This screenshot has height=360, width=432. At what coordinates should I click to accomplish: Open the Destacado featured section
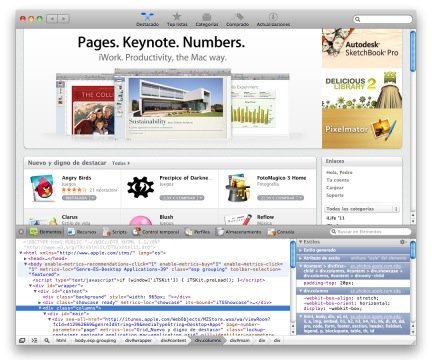(x=147, y=19)
